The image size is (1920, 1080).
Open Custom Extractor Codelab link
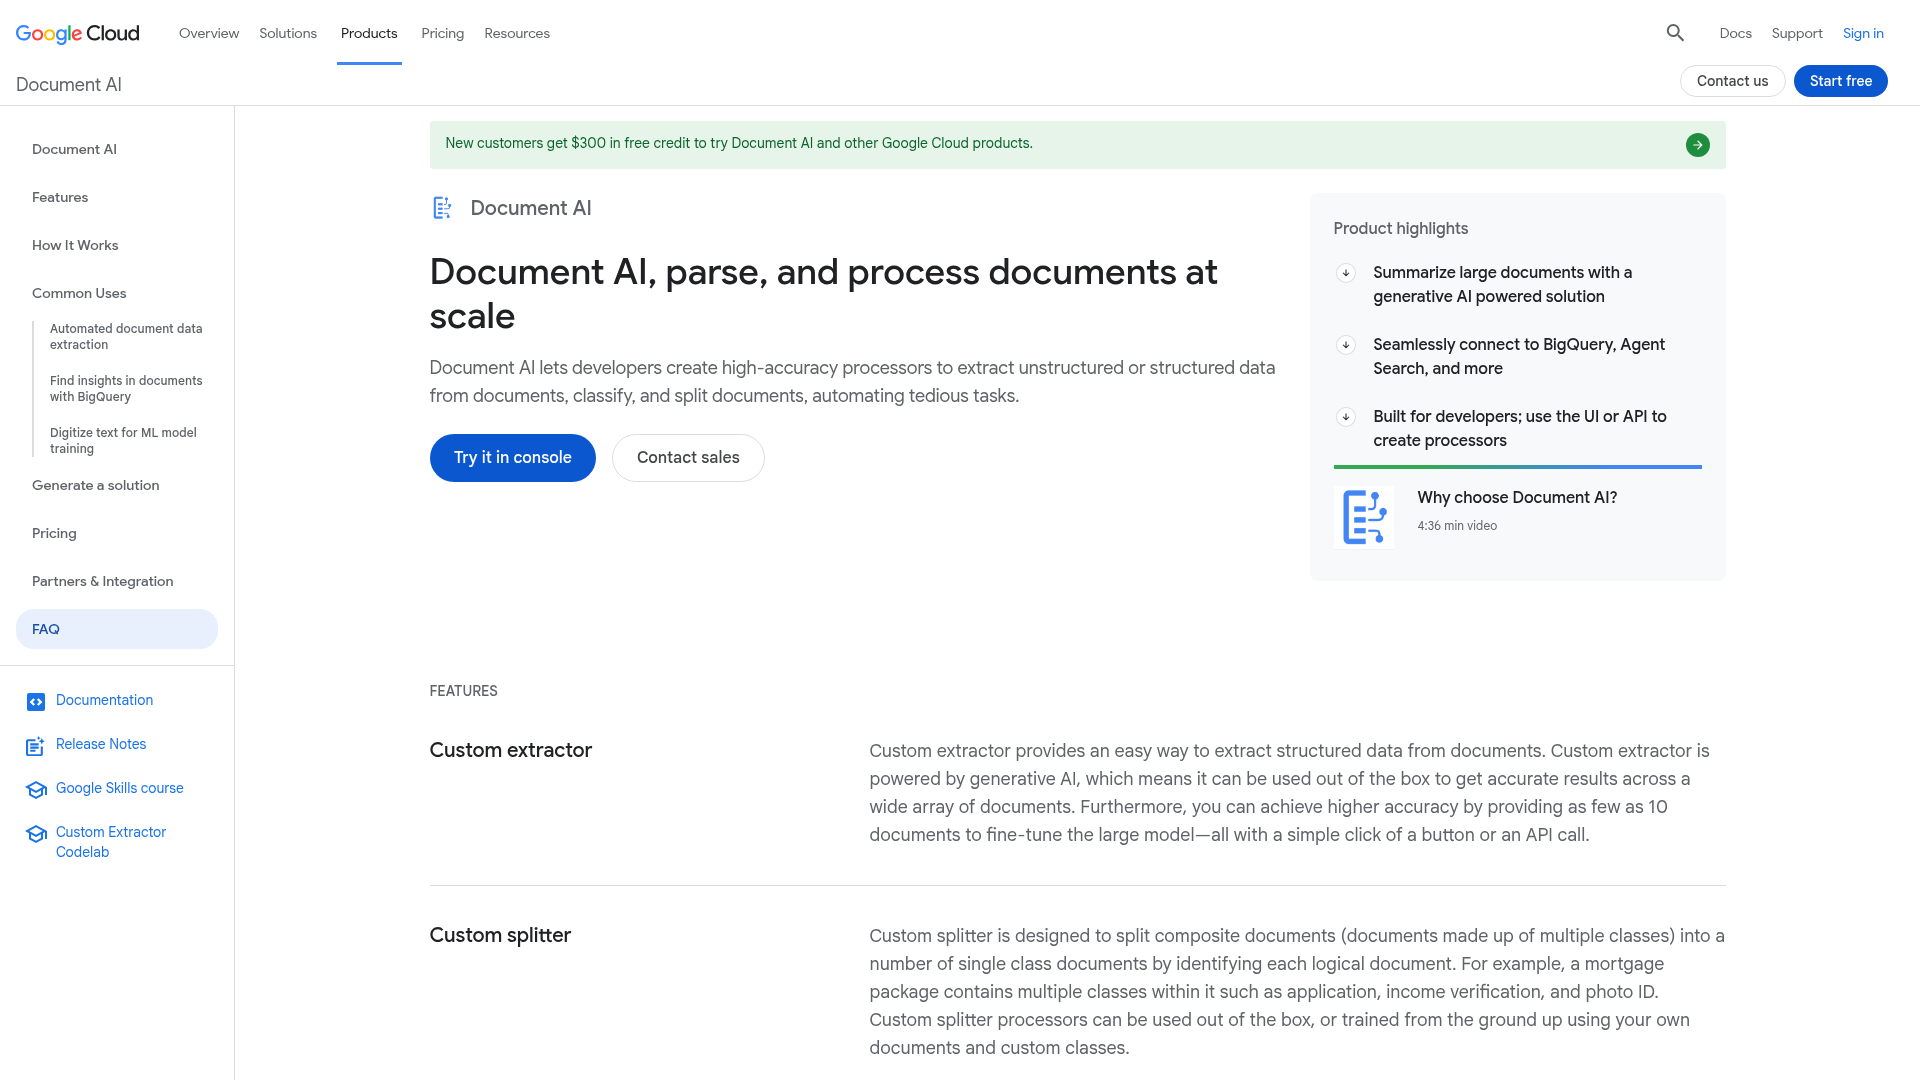111,842
